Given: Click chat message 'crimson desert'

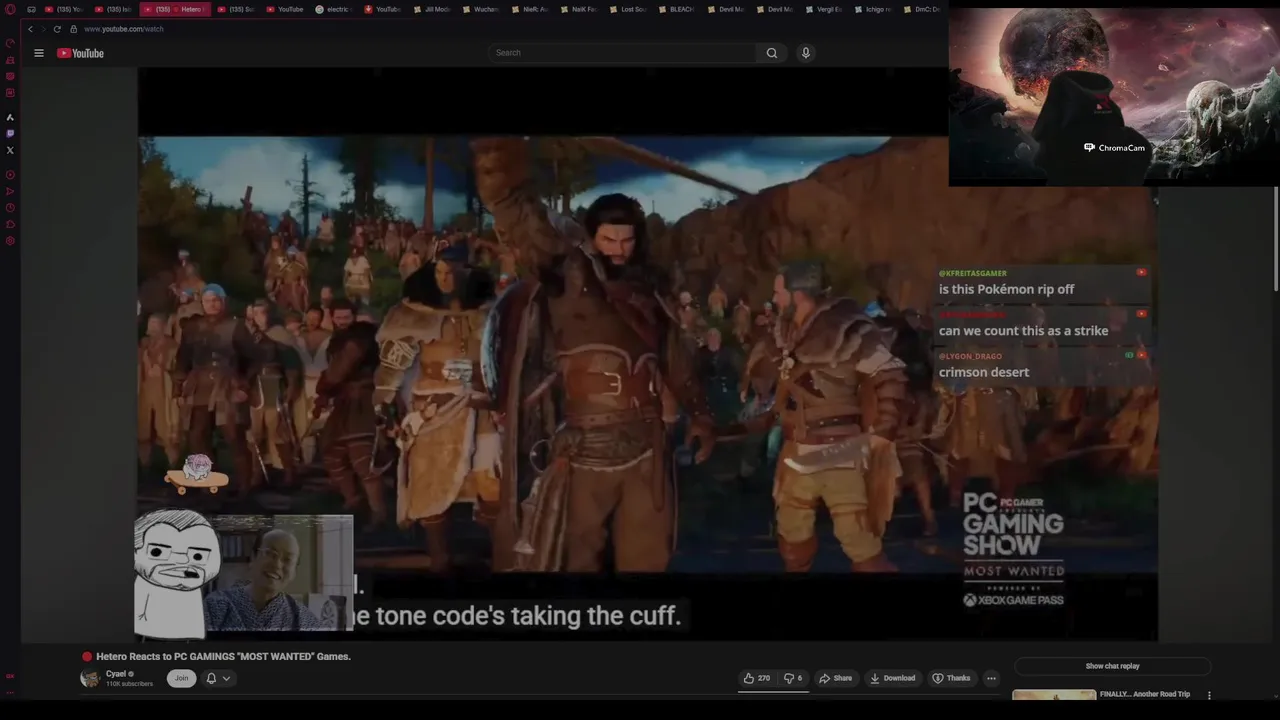Looking at the screenshot, I should (984, 372).
